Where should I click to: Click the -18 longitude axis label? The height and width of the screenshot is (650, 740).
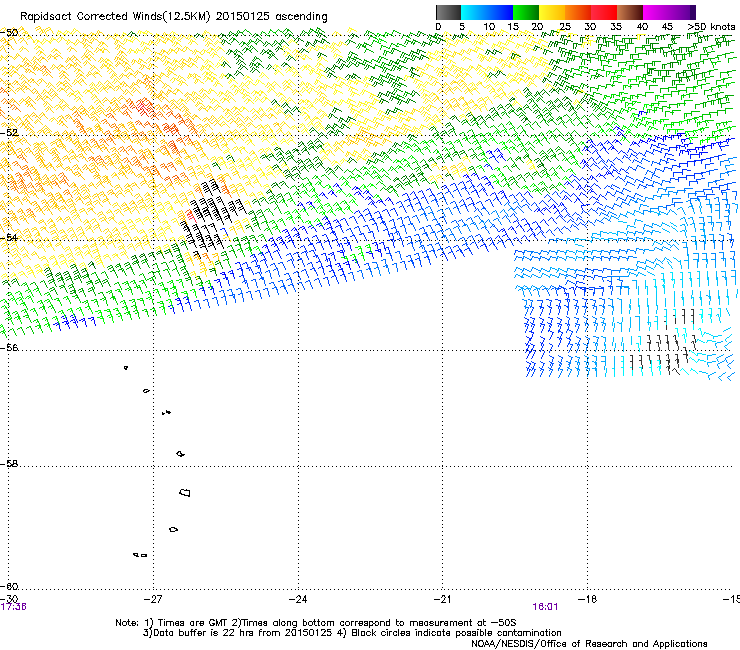[587, 599]
